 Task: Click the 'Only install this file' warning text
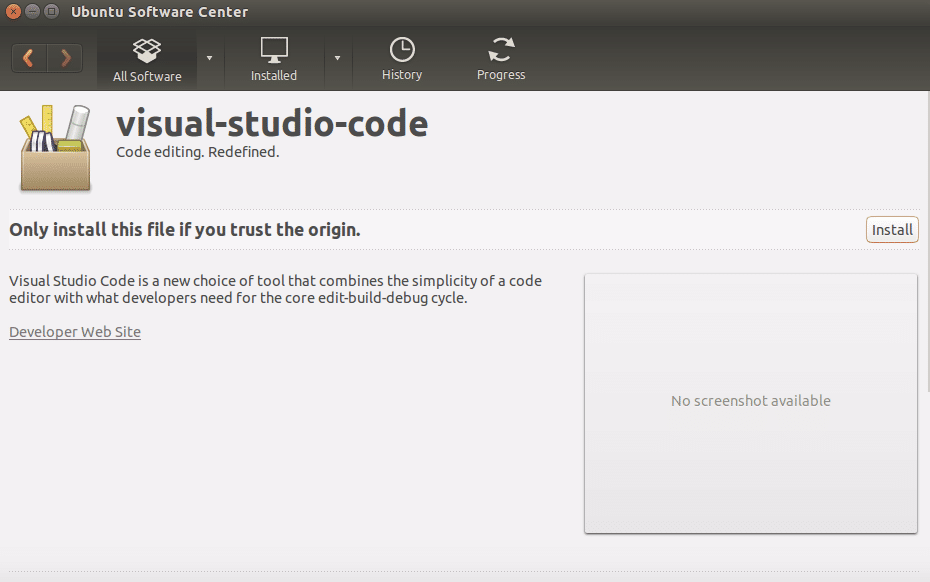(185, 230)
